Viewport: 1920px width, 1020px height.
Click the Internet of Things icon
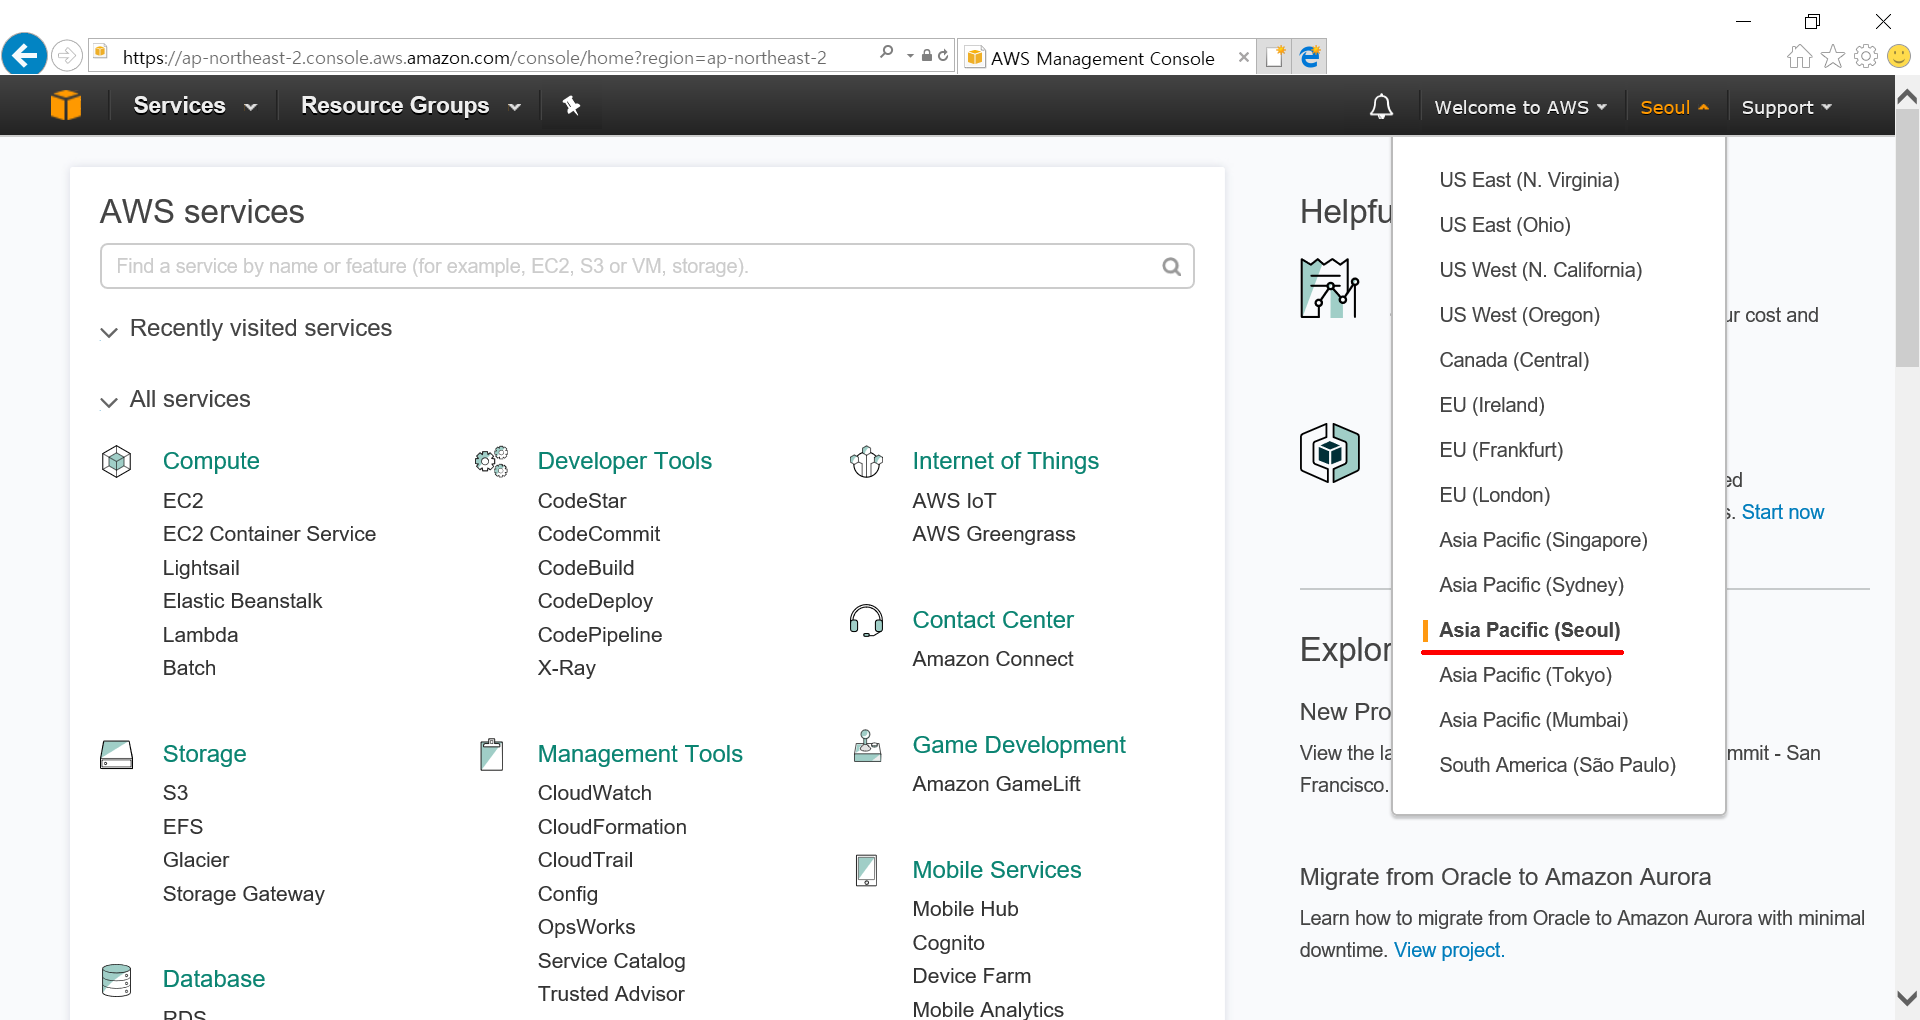tap(866, 461)
